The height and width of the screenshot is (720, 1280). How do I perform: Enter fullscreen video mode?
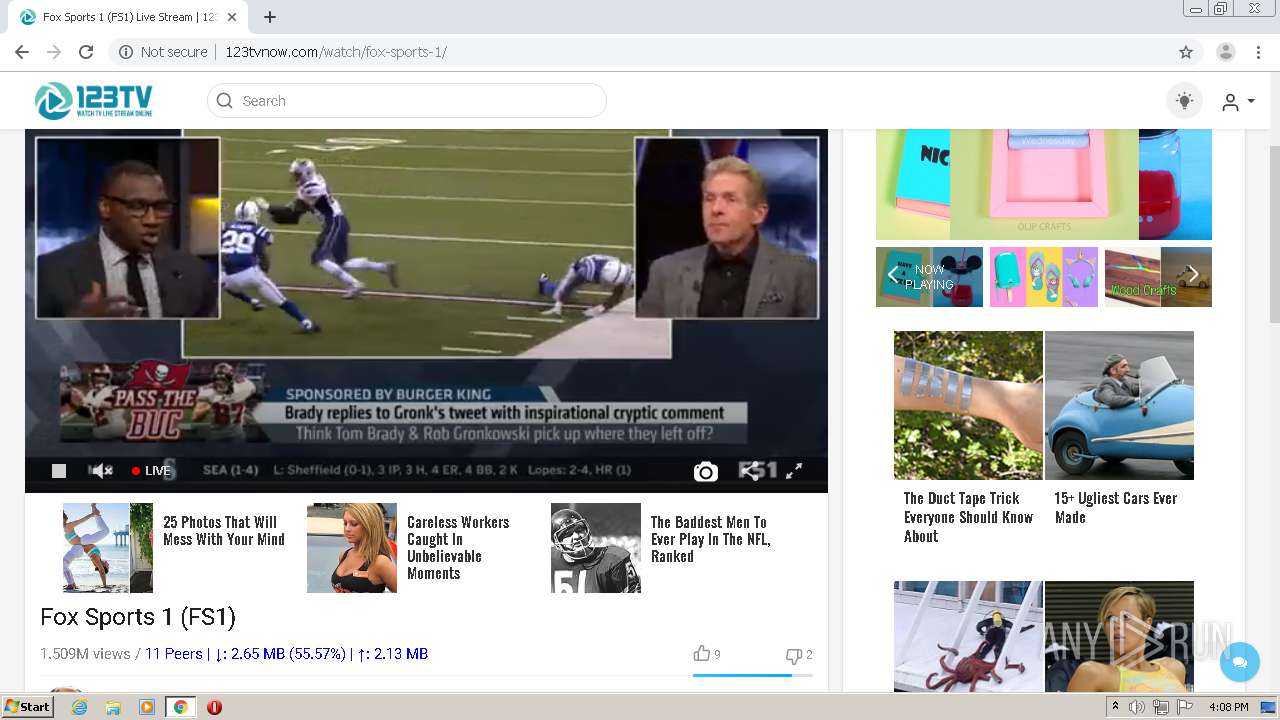point(794,470)
